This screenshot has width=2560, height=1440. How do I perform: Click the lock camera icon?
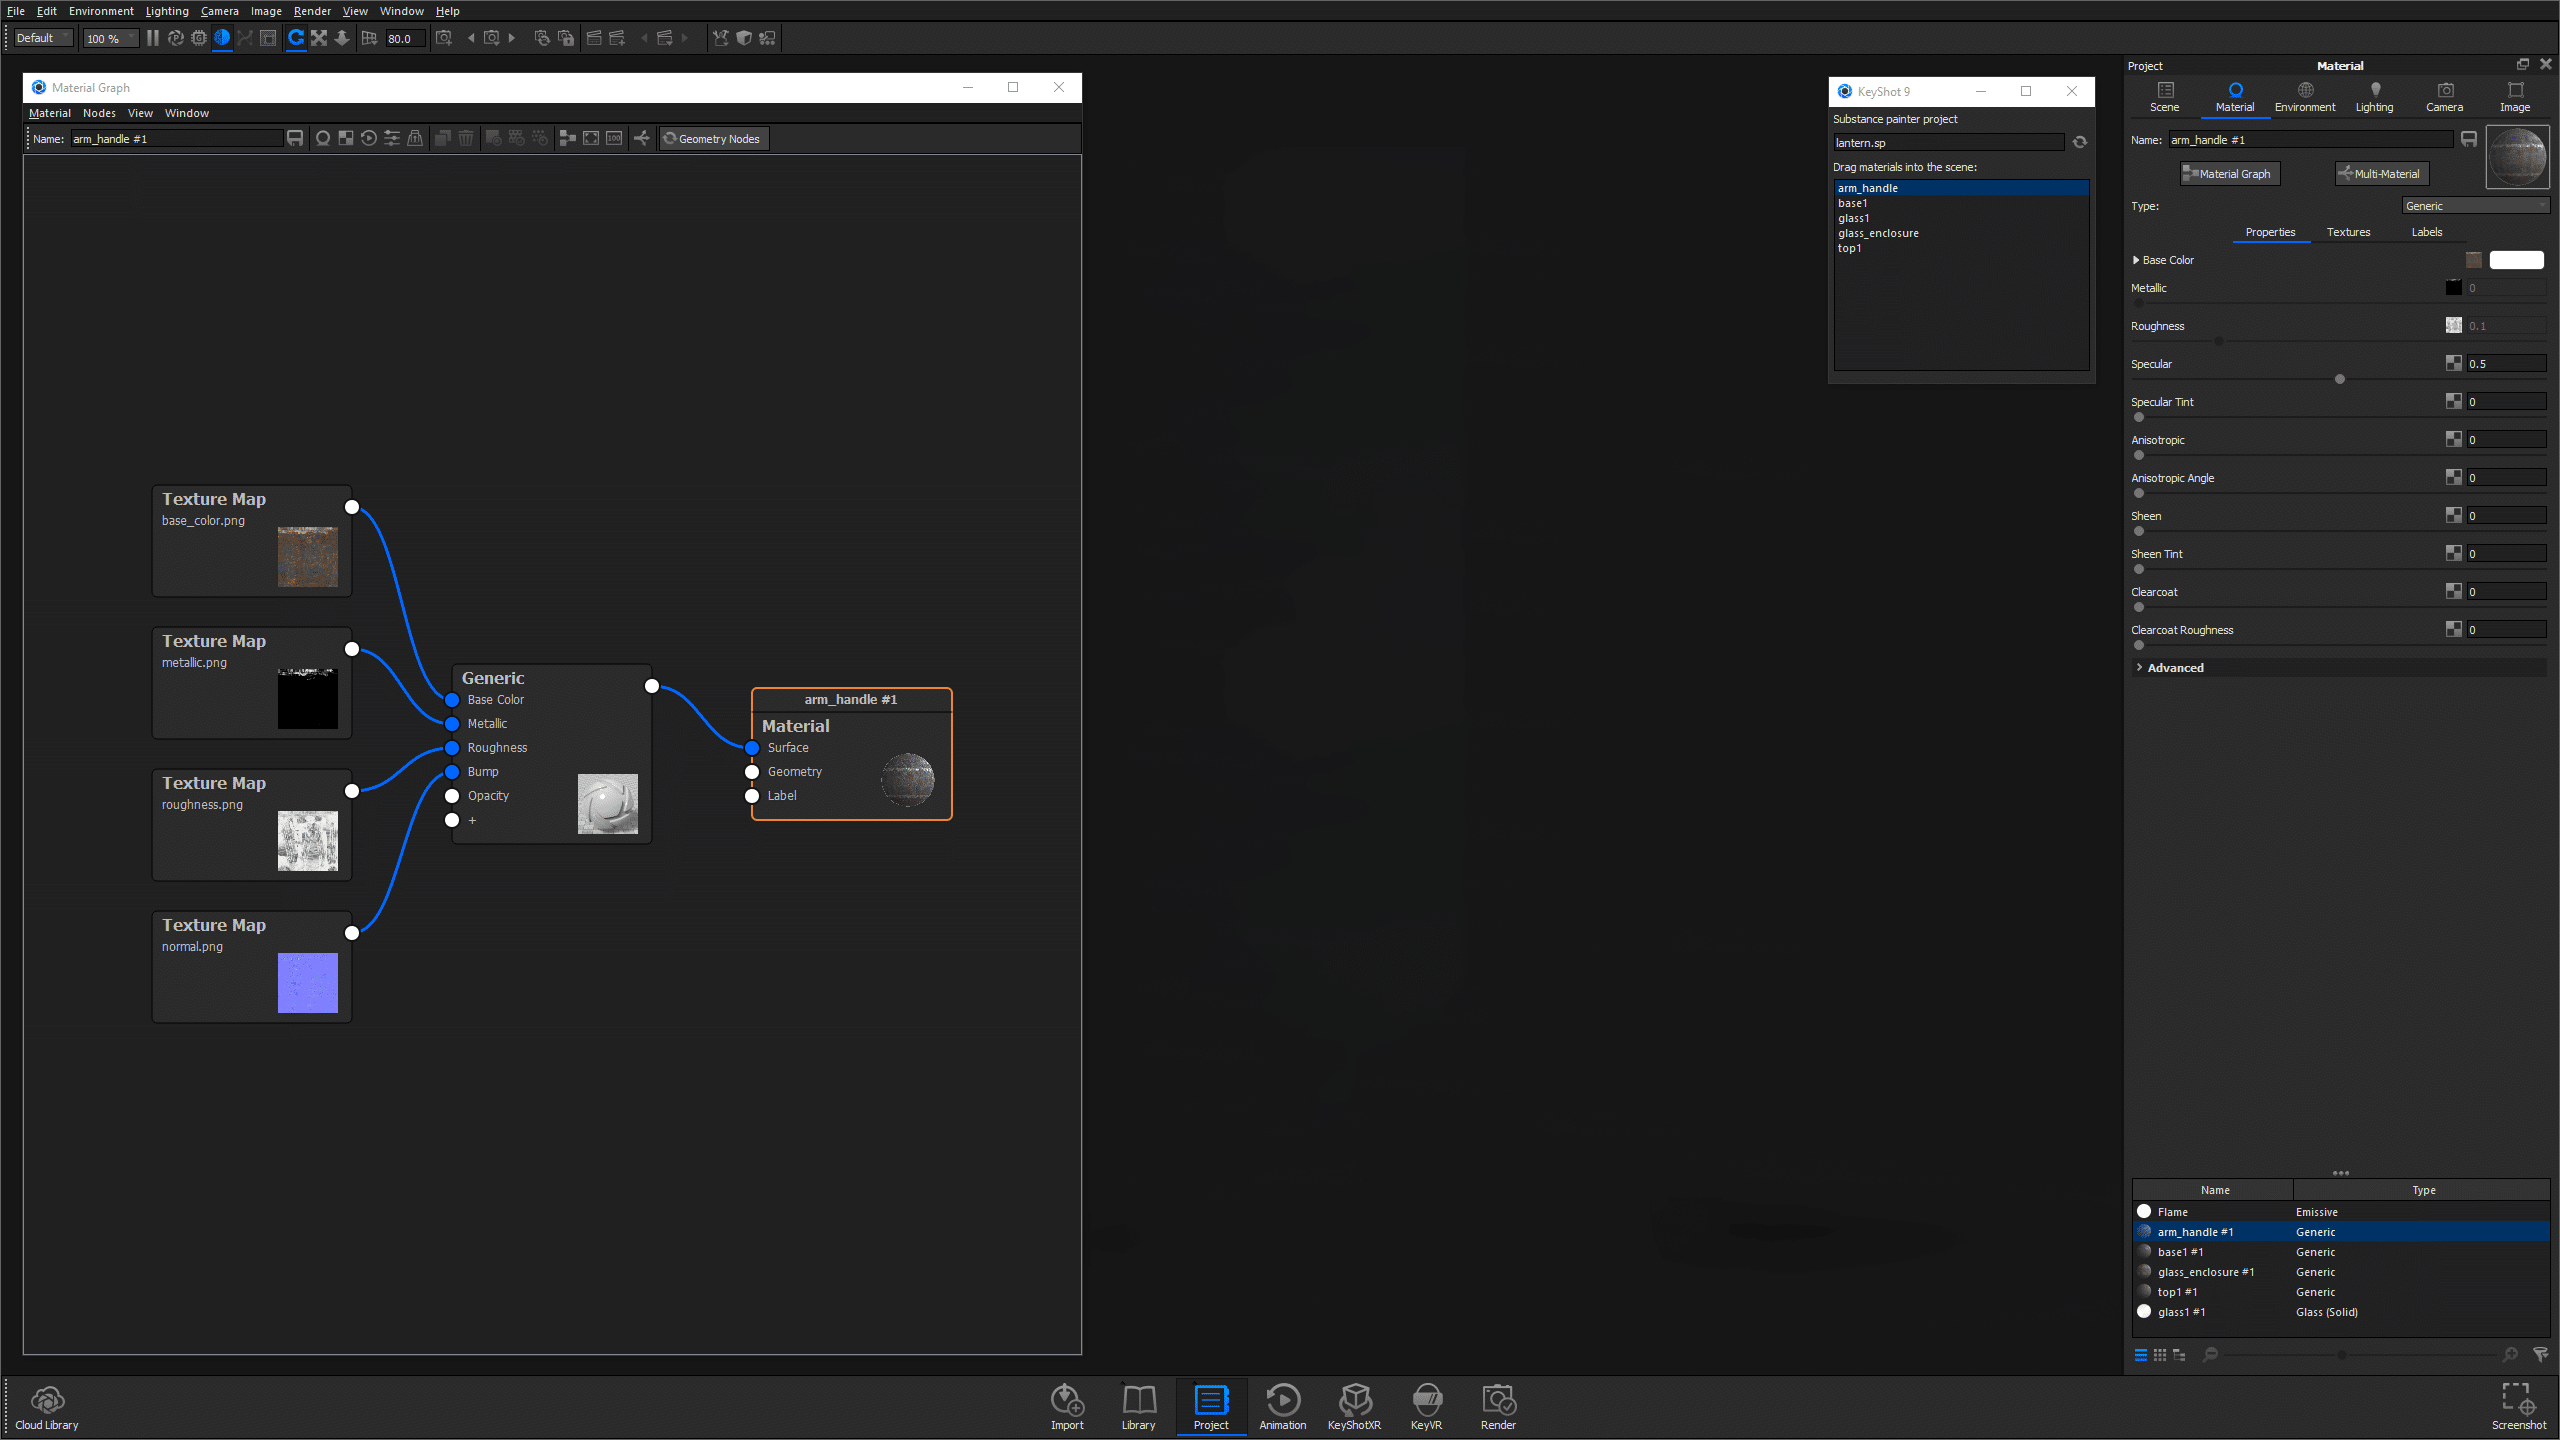[566, 38]
